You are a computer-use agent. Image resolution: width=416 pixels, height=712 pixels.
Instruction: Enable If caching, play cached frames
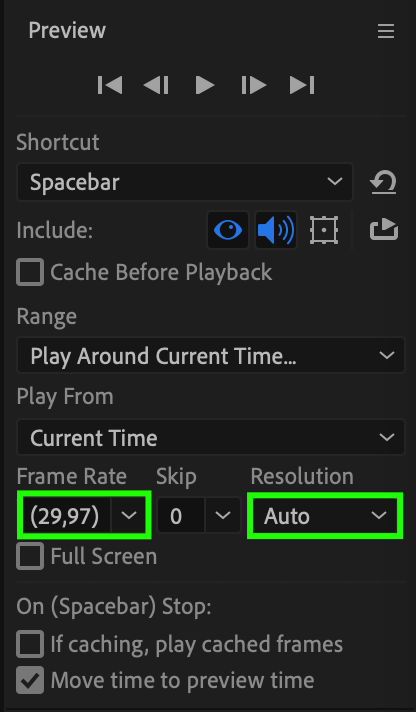click(x=30, y=644)
